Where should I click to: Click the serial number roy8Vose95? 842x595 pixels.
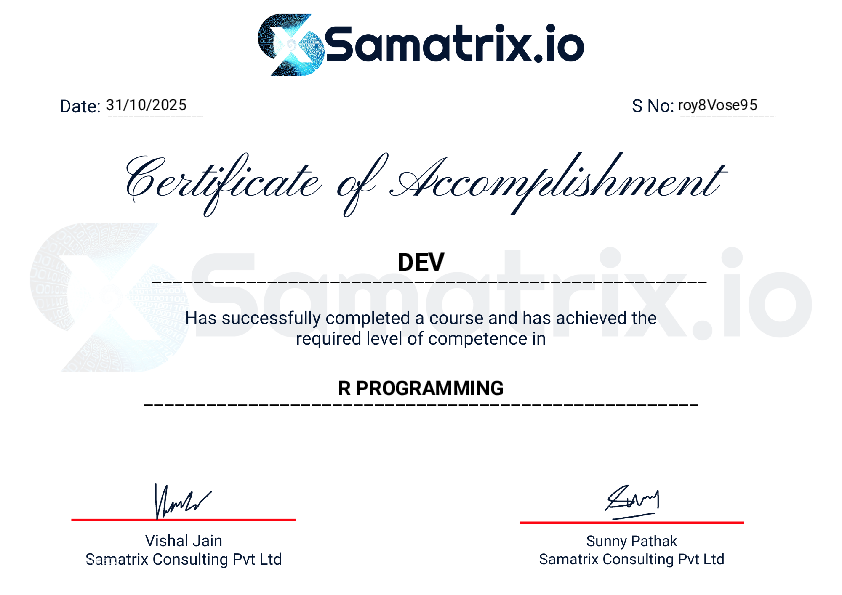(717, 105)
